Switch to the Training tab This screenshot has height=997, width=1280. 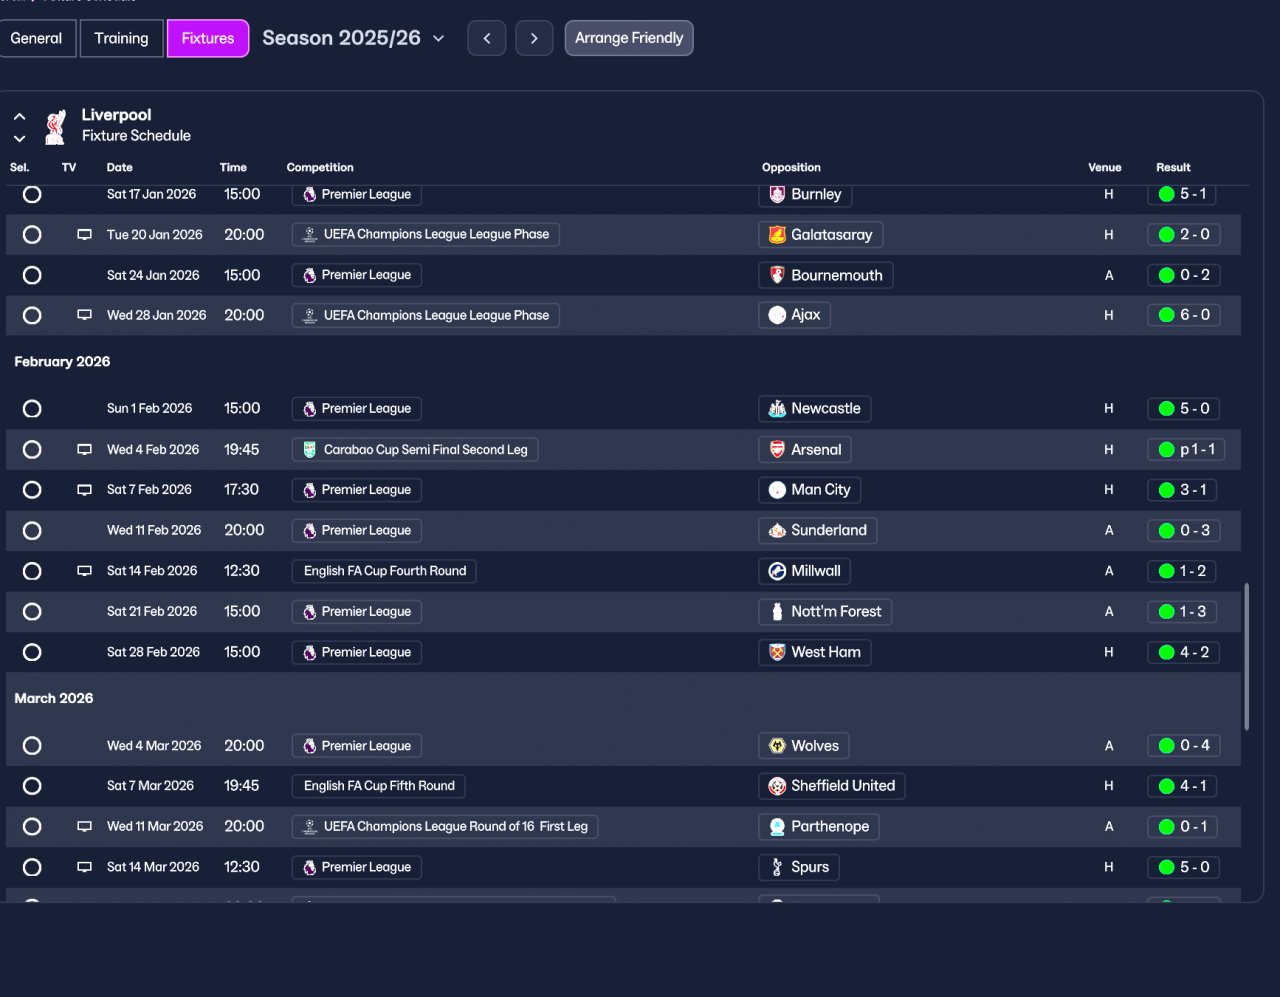coord(121,38)
